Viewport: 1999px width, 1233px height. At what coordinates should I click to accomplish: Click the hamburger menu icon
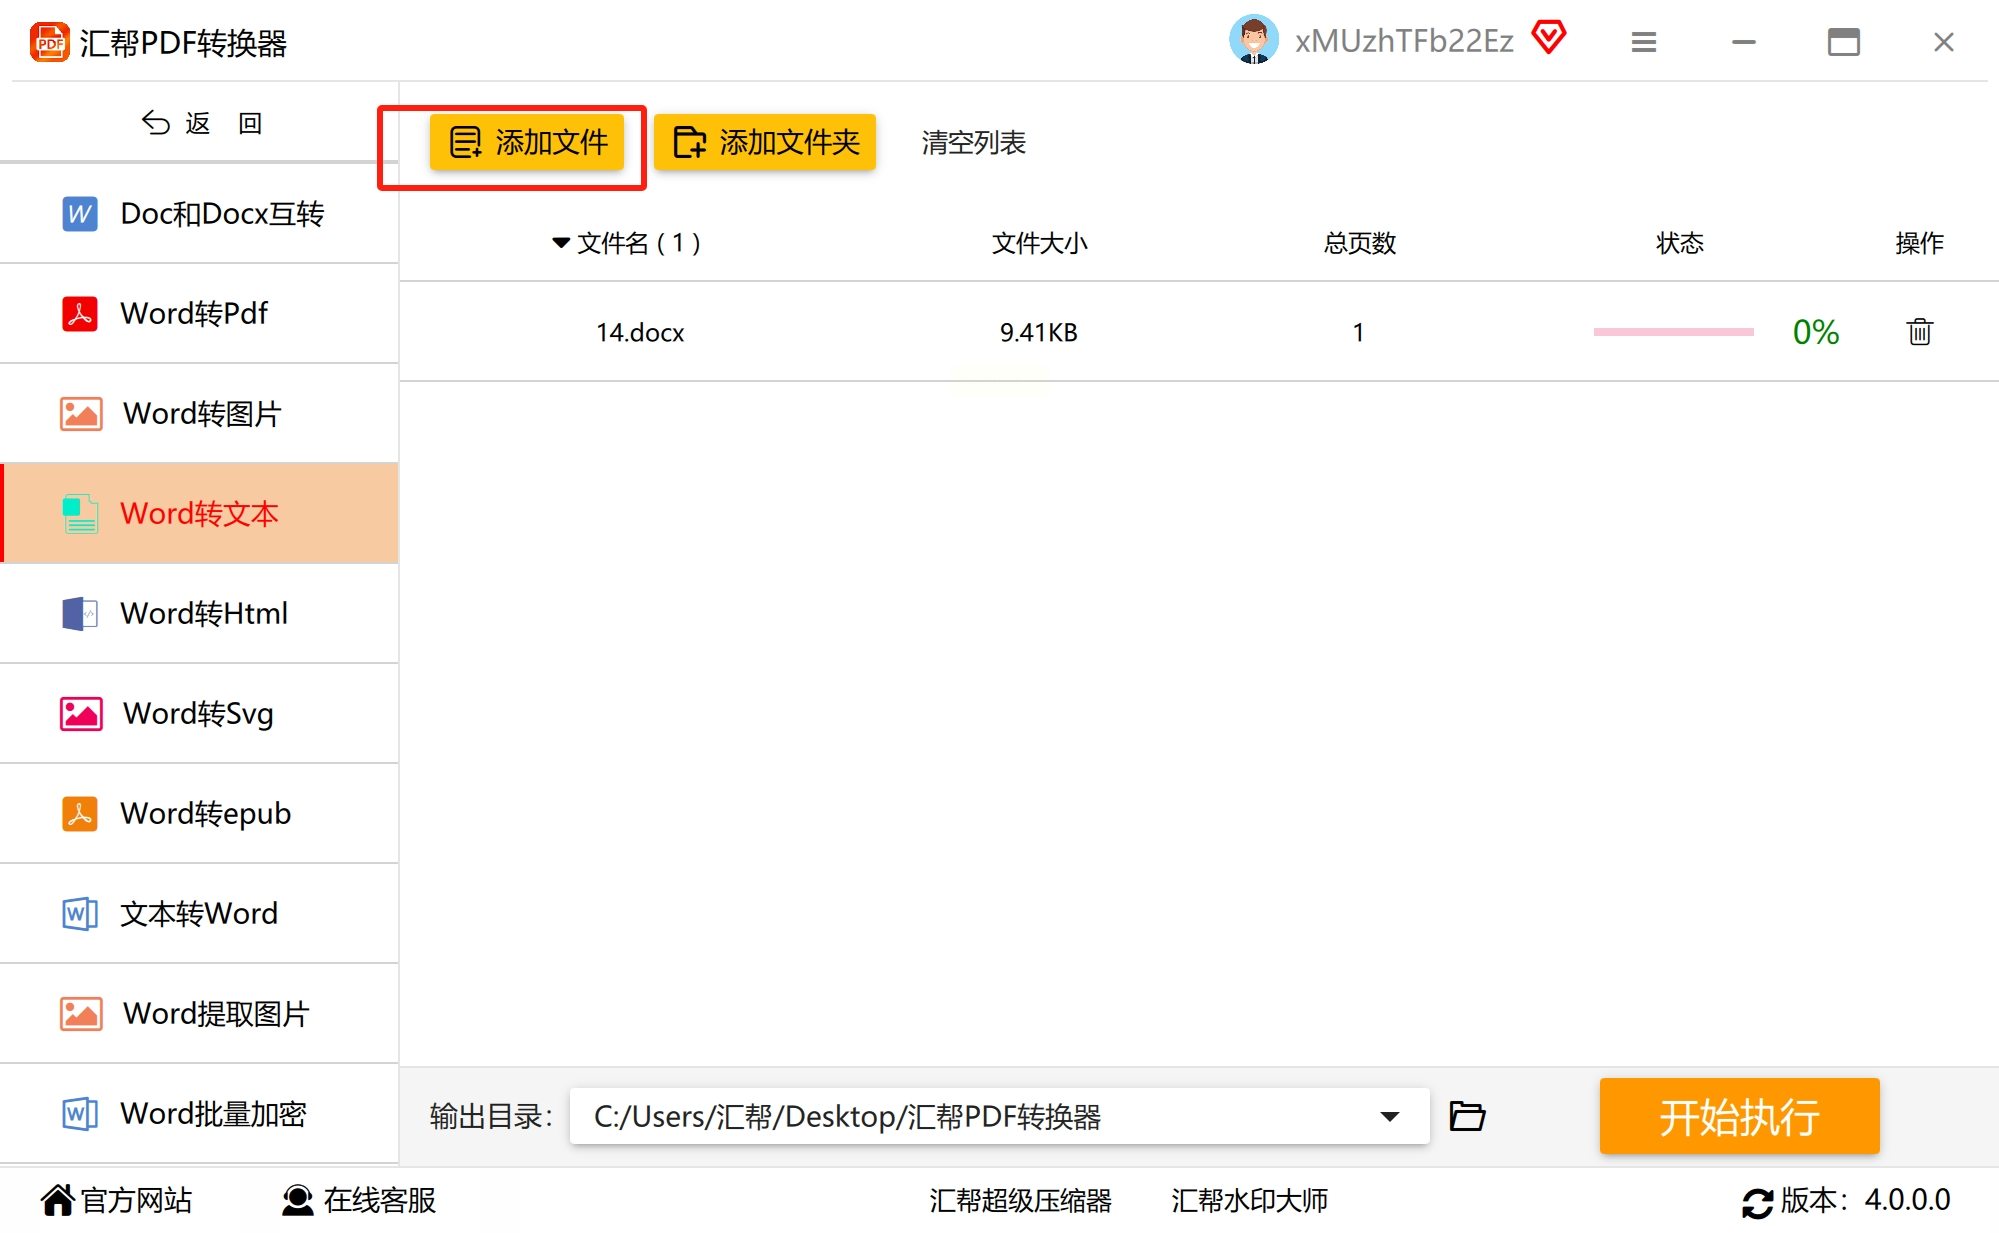tap(1643, 42)
